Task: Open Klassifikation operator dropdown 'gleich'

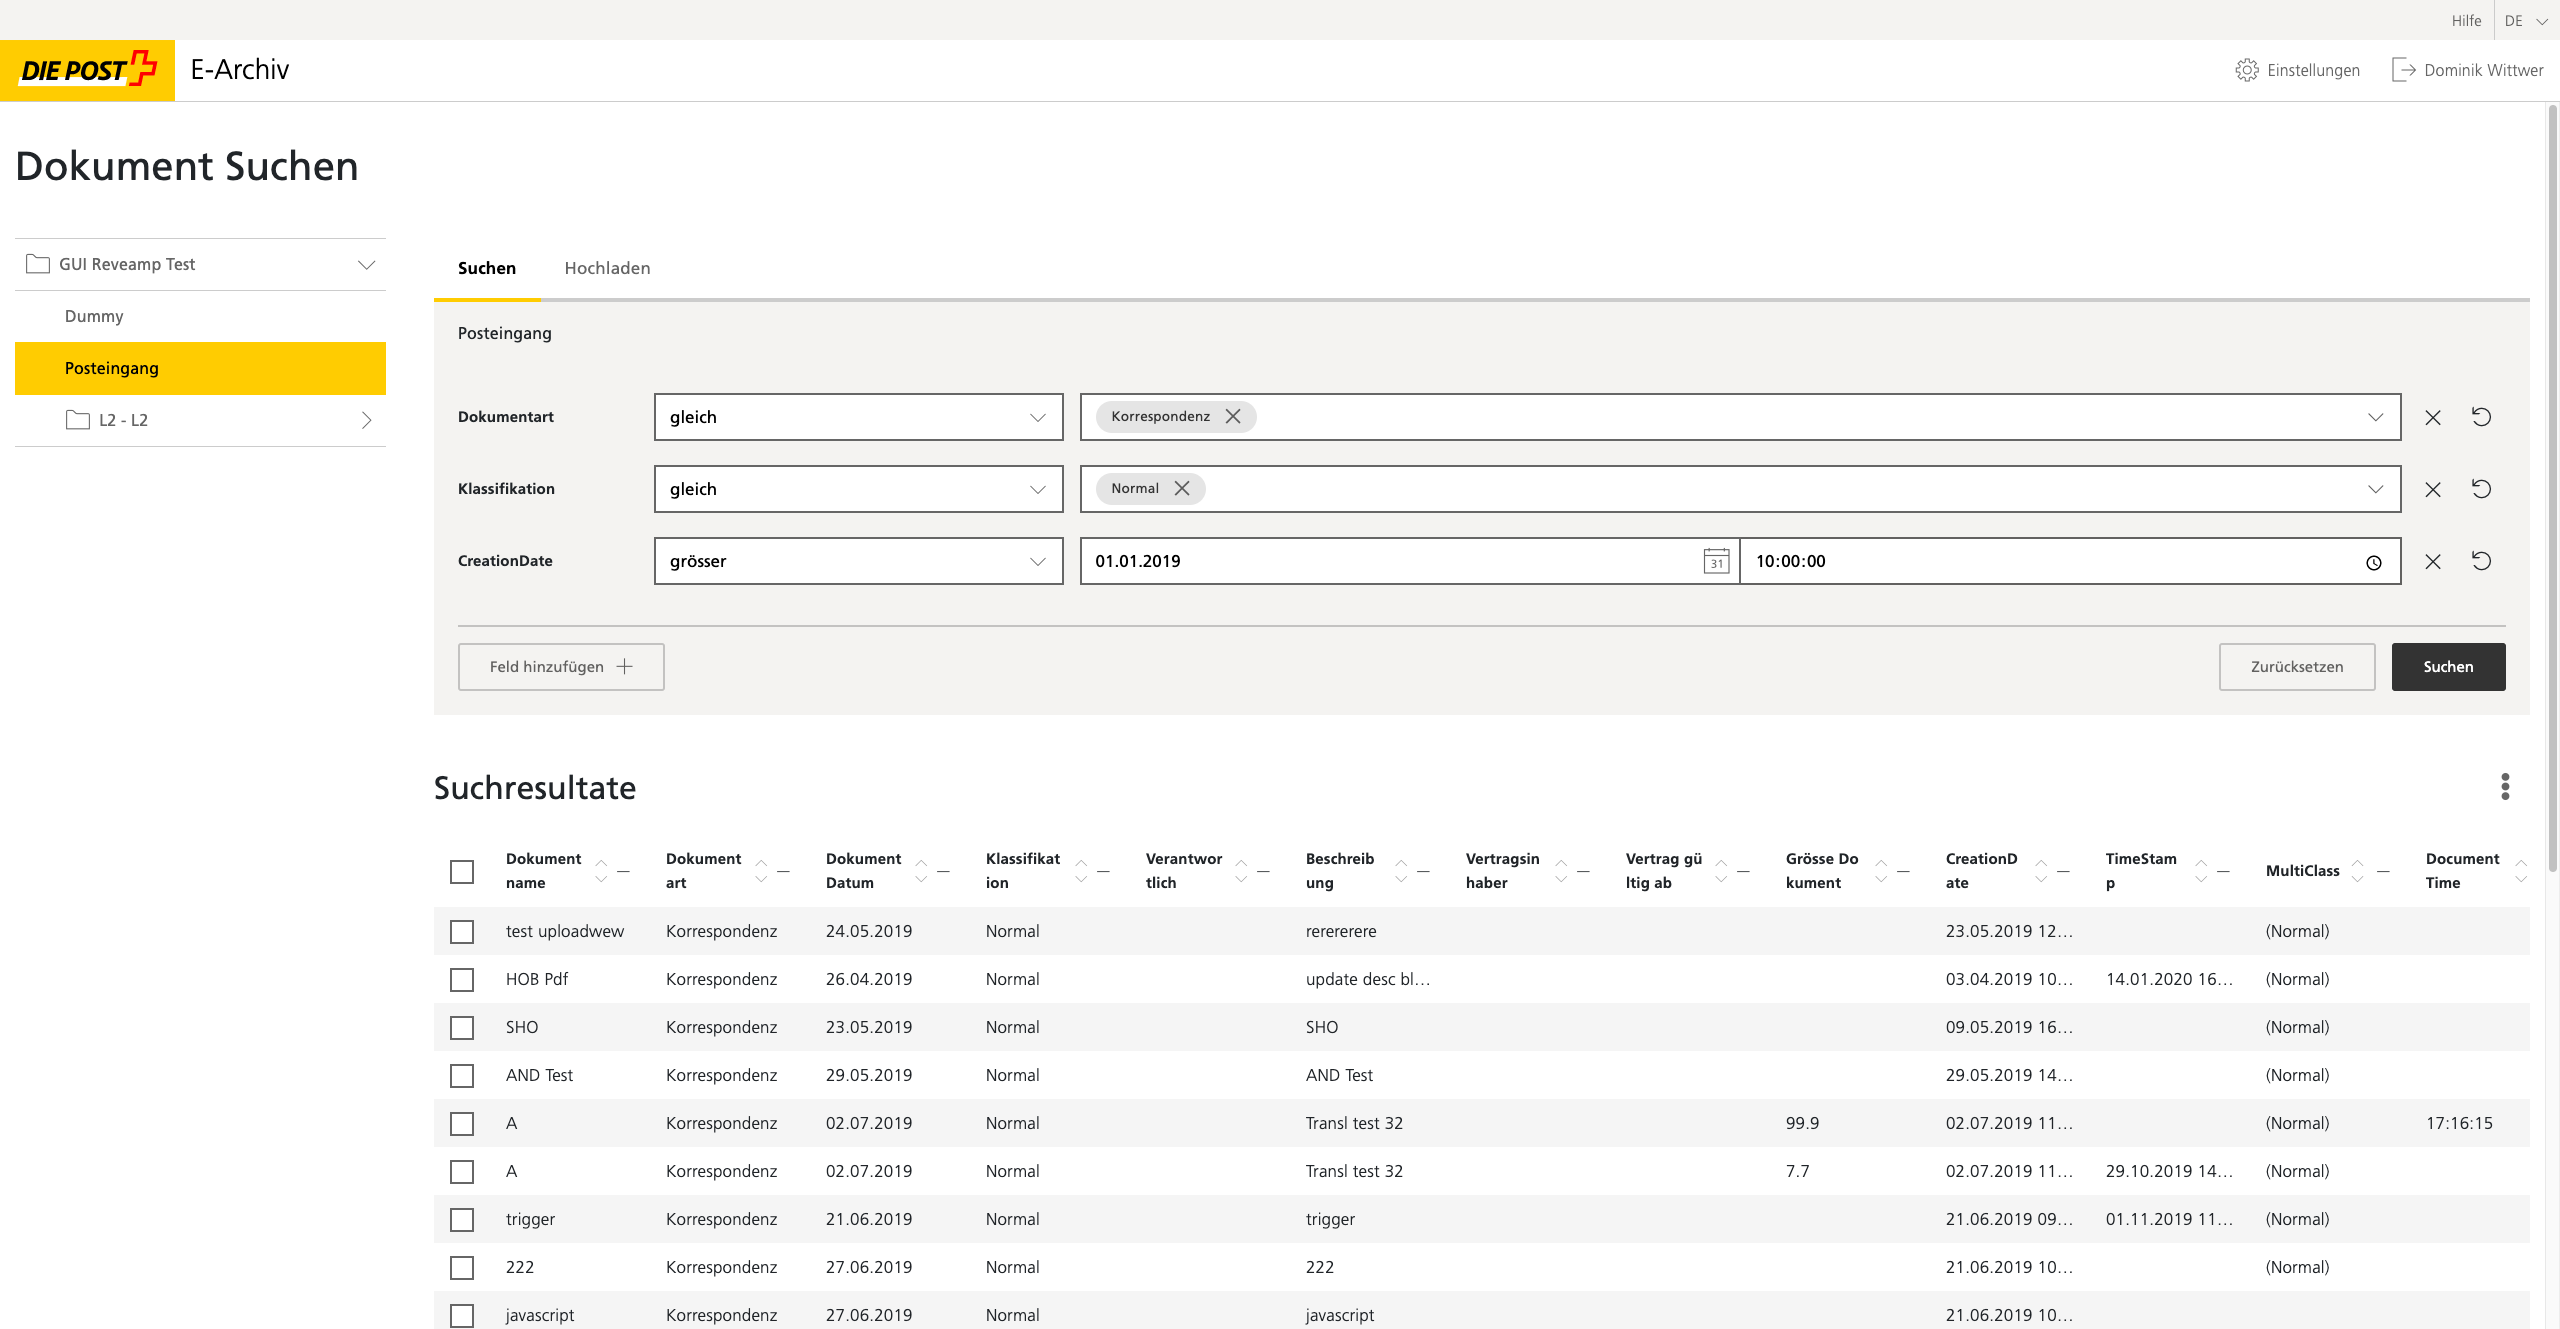Action: tap(858, 489)
